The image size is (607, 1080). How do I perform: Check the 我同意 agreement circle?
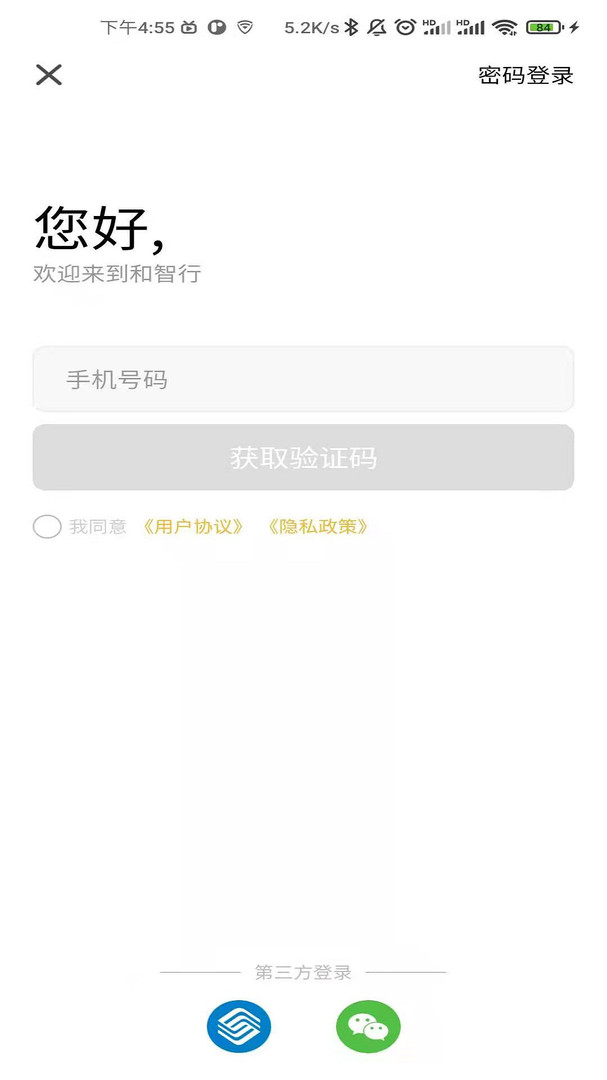click(x=47, y=527)
